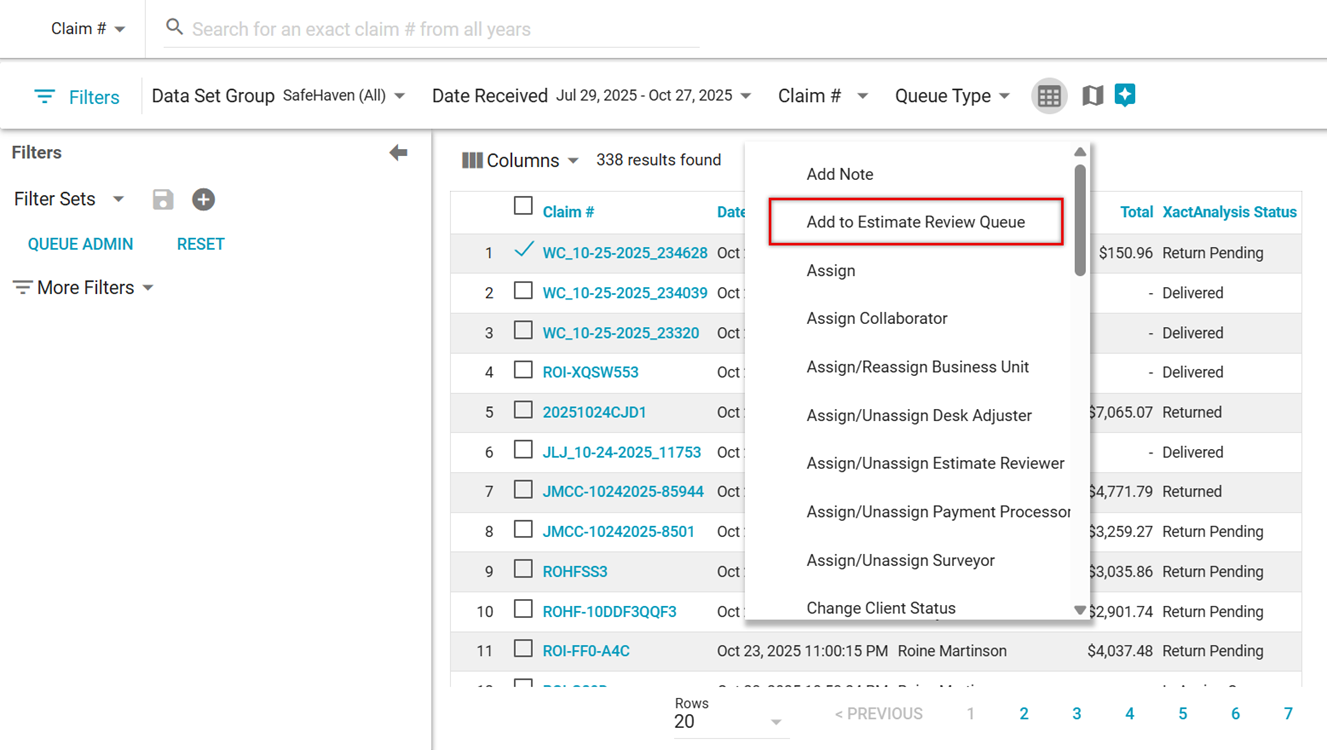Open the Data Set Group dropdown
This screenshot has width=1327, height=750.
tap(343, 96)
